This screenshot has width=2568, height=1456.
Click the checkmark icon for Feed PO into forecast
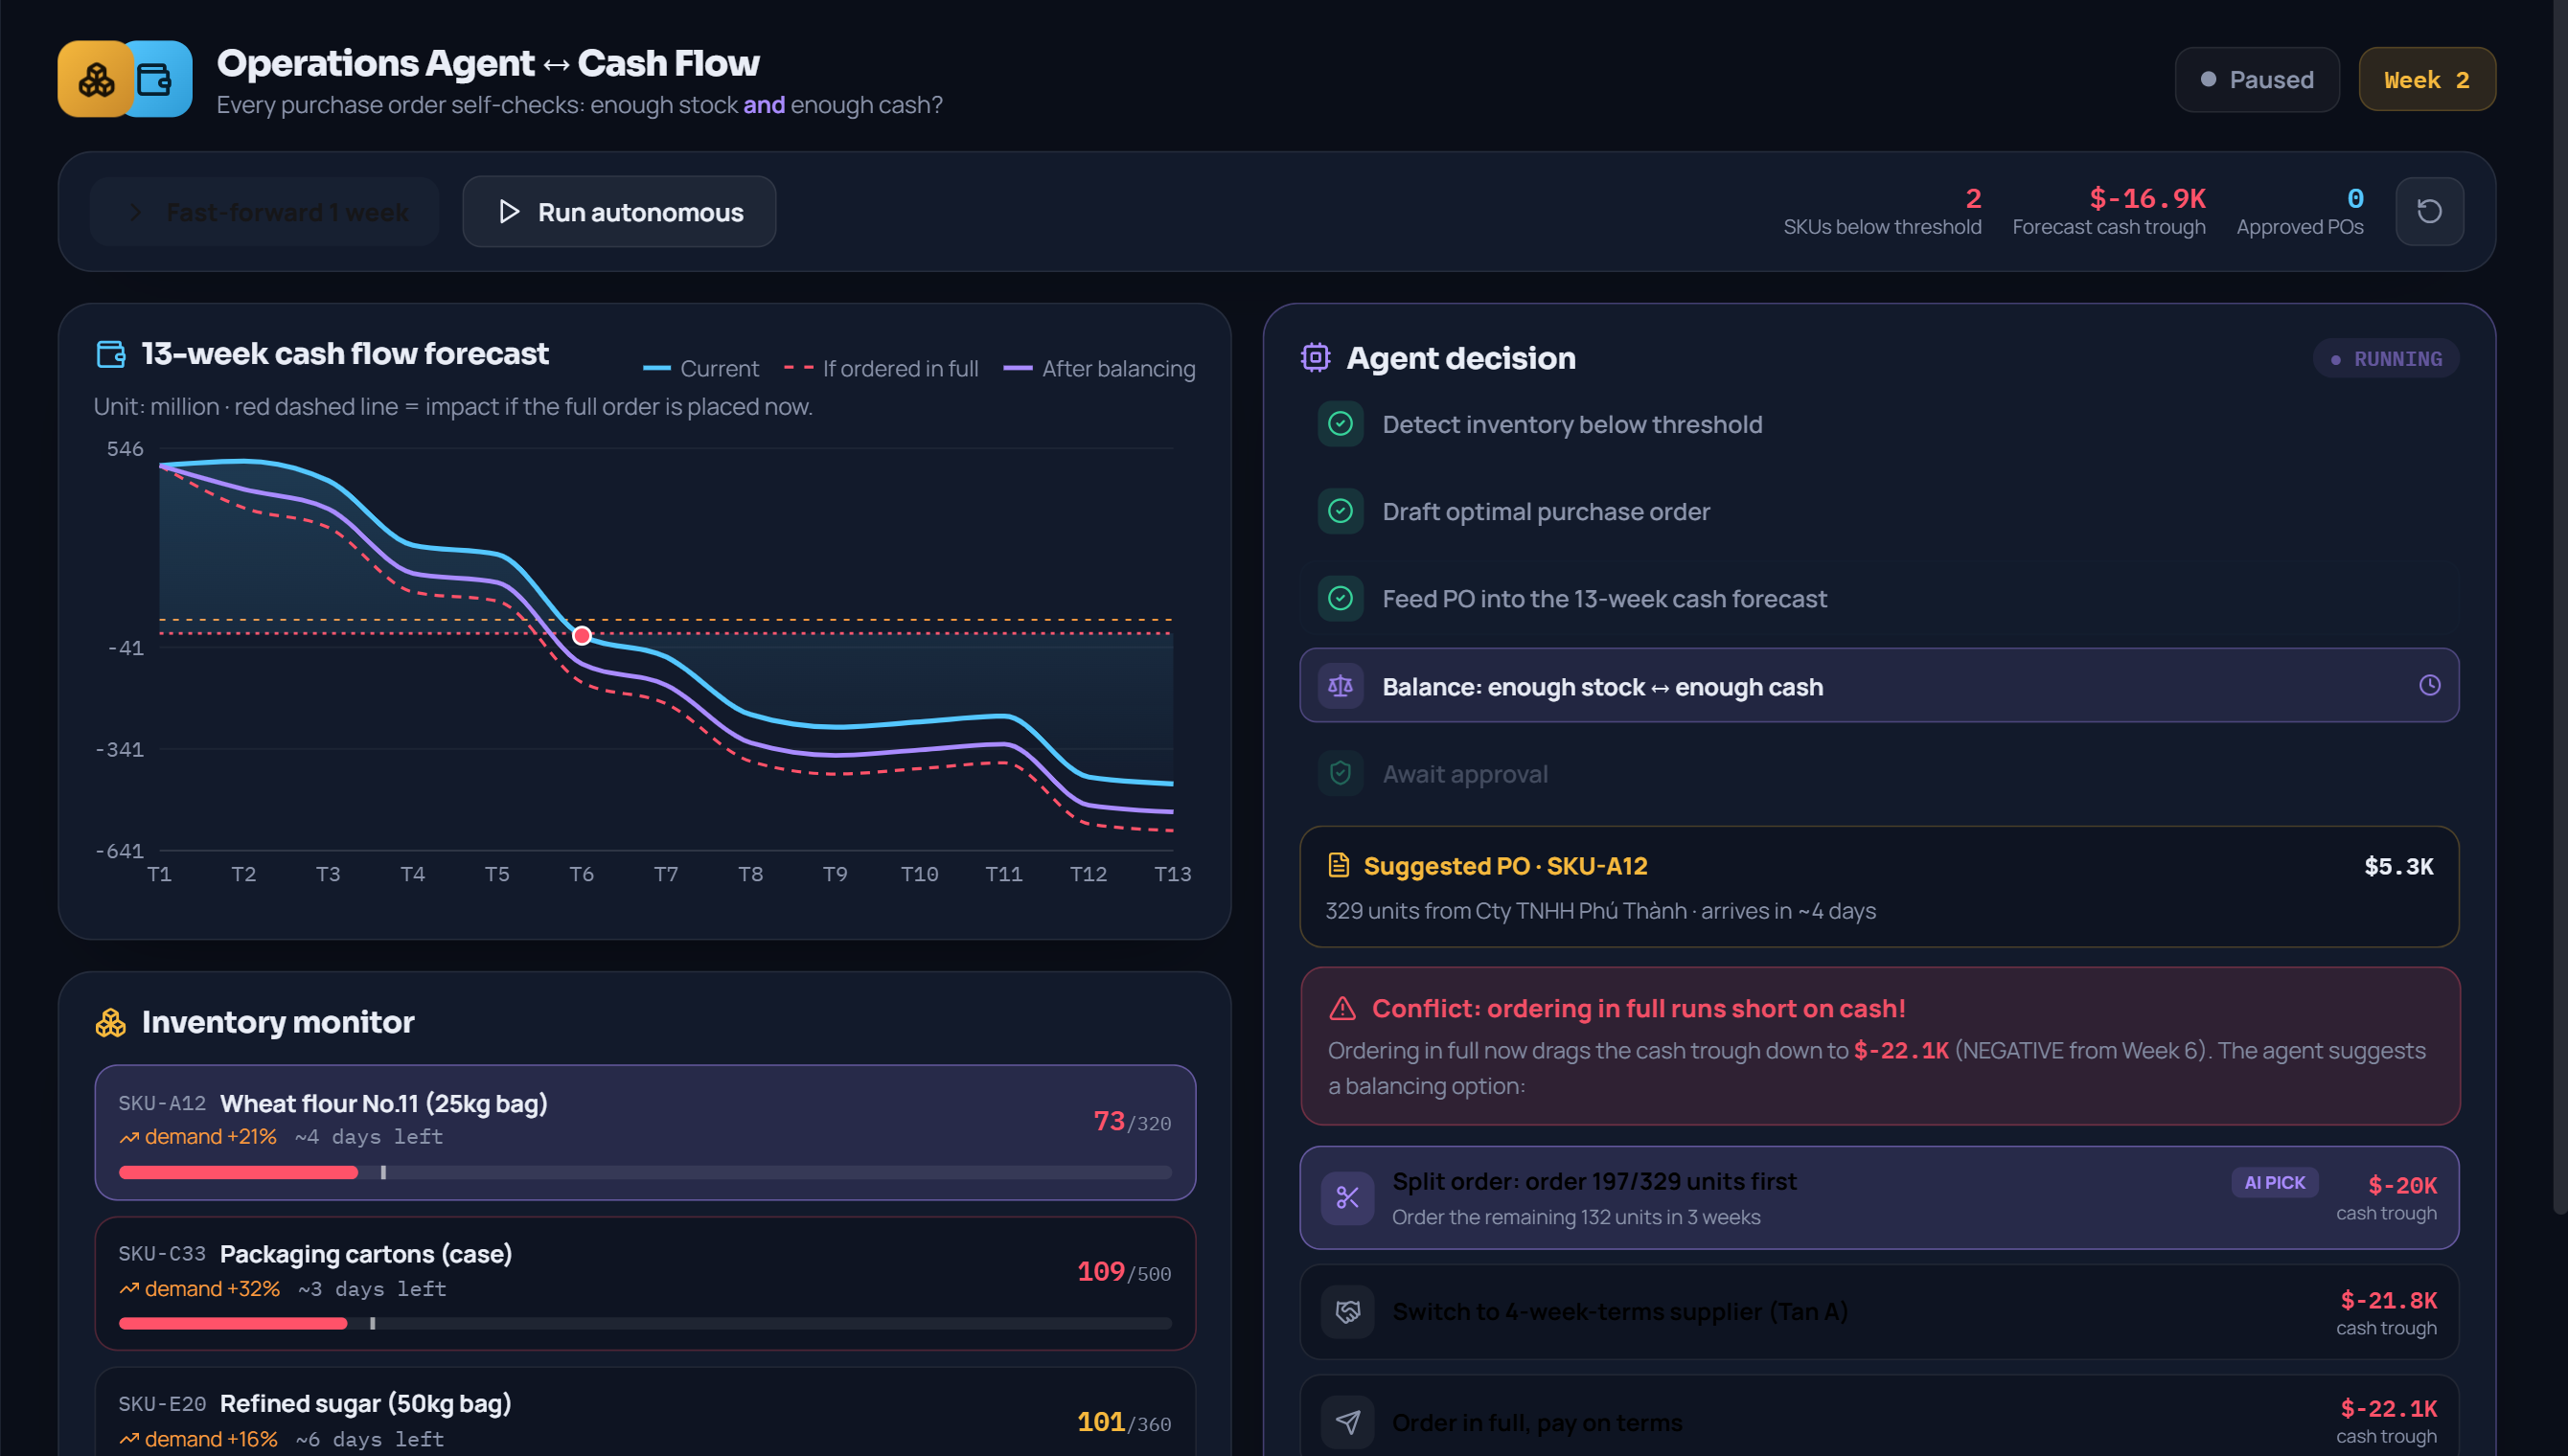point(1340,598)
